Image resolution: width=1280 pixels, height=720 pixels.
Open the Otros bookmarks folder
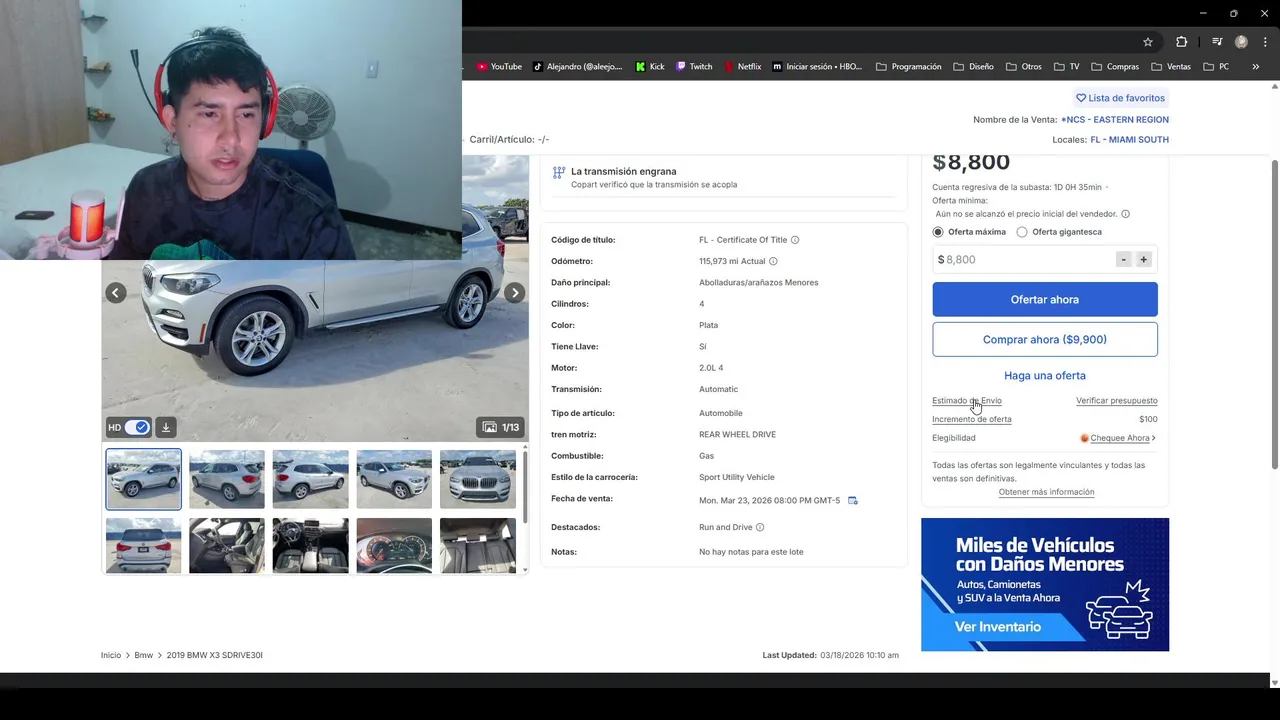point(1024,67)
